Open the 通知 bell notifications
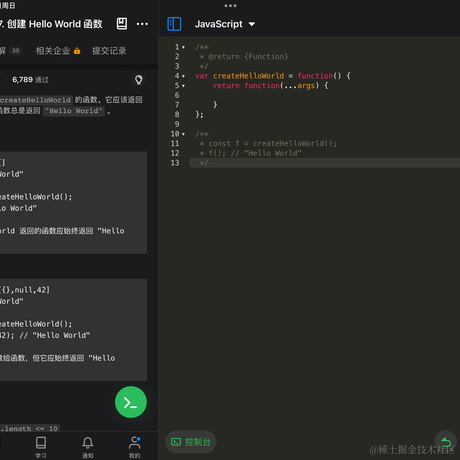This screenshot has width=460, height=460. coord(88,447)
